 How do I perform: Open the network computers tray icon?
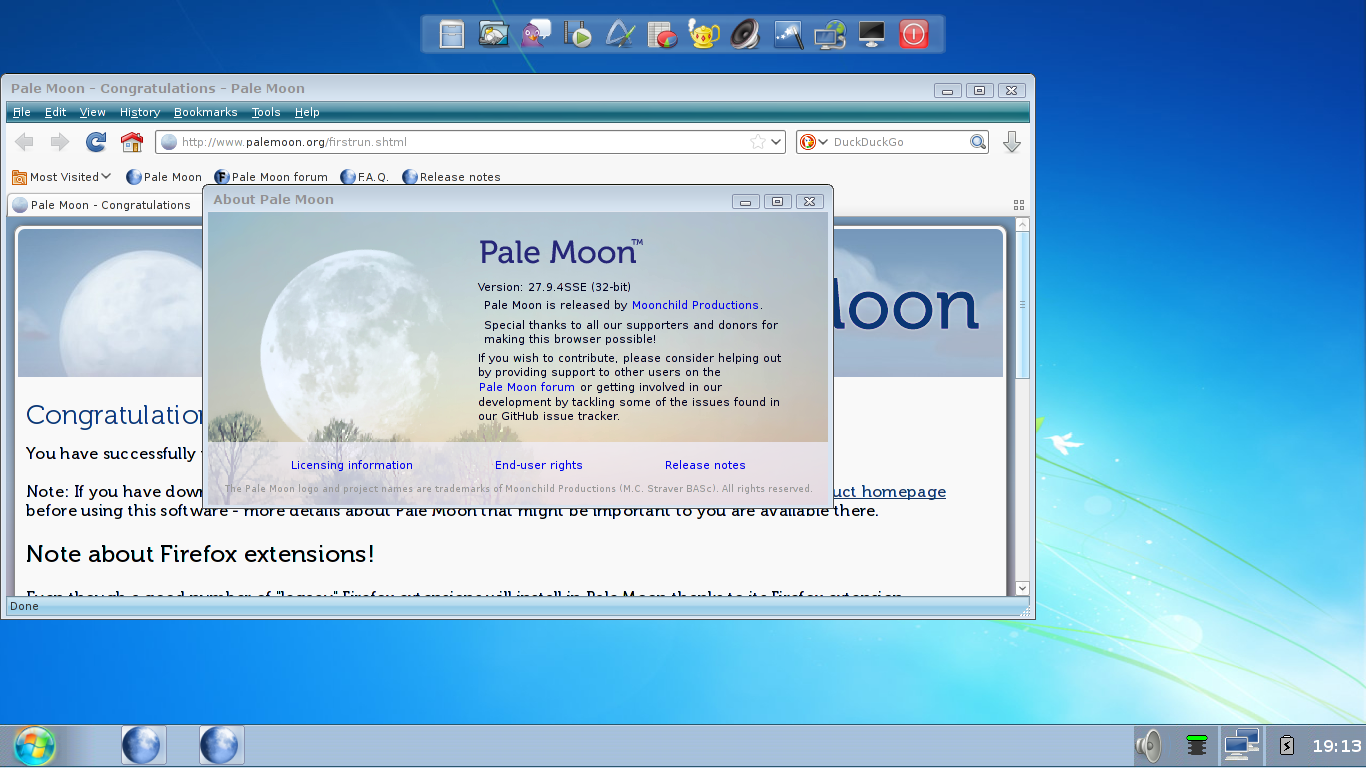click(1241, 745)
